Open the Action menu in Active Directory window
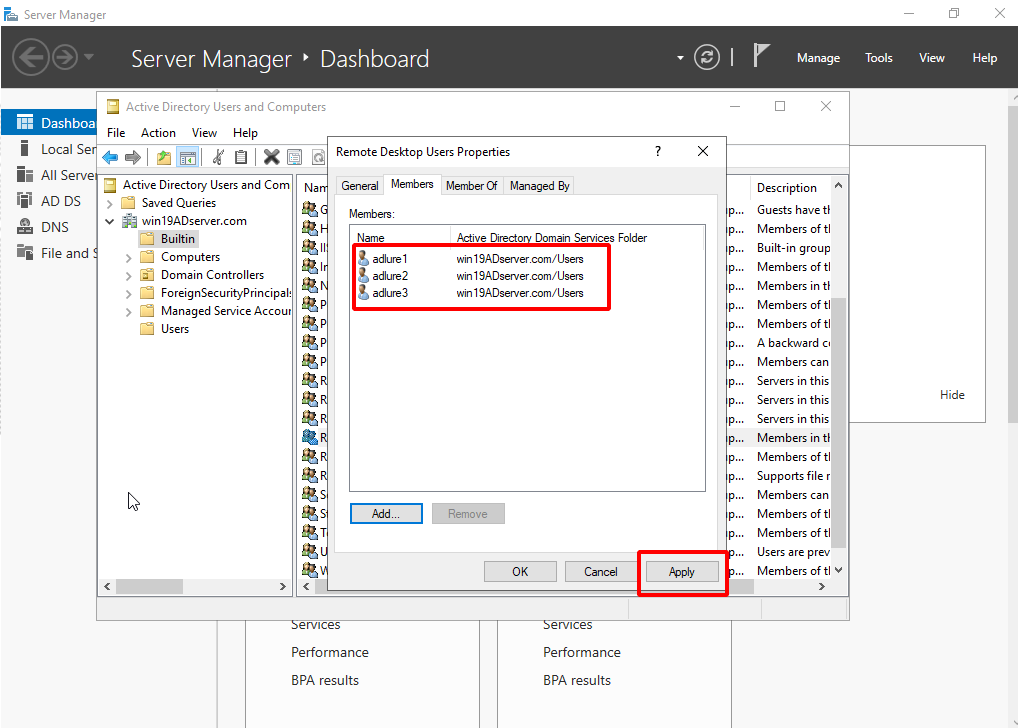Image resolution: width=1018 pixels, height=728 pixels. [158, 132]
